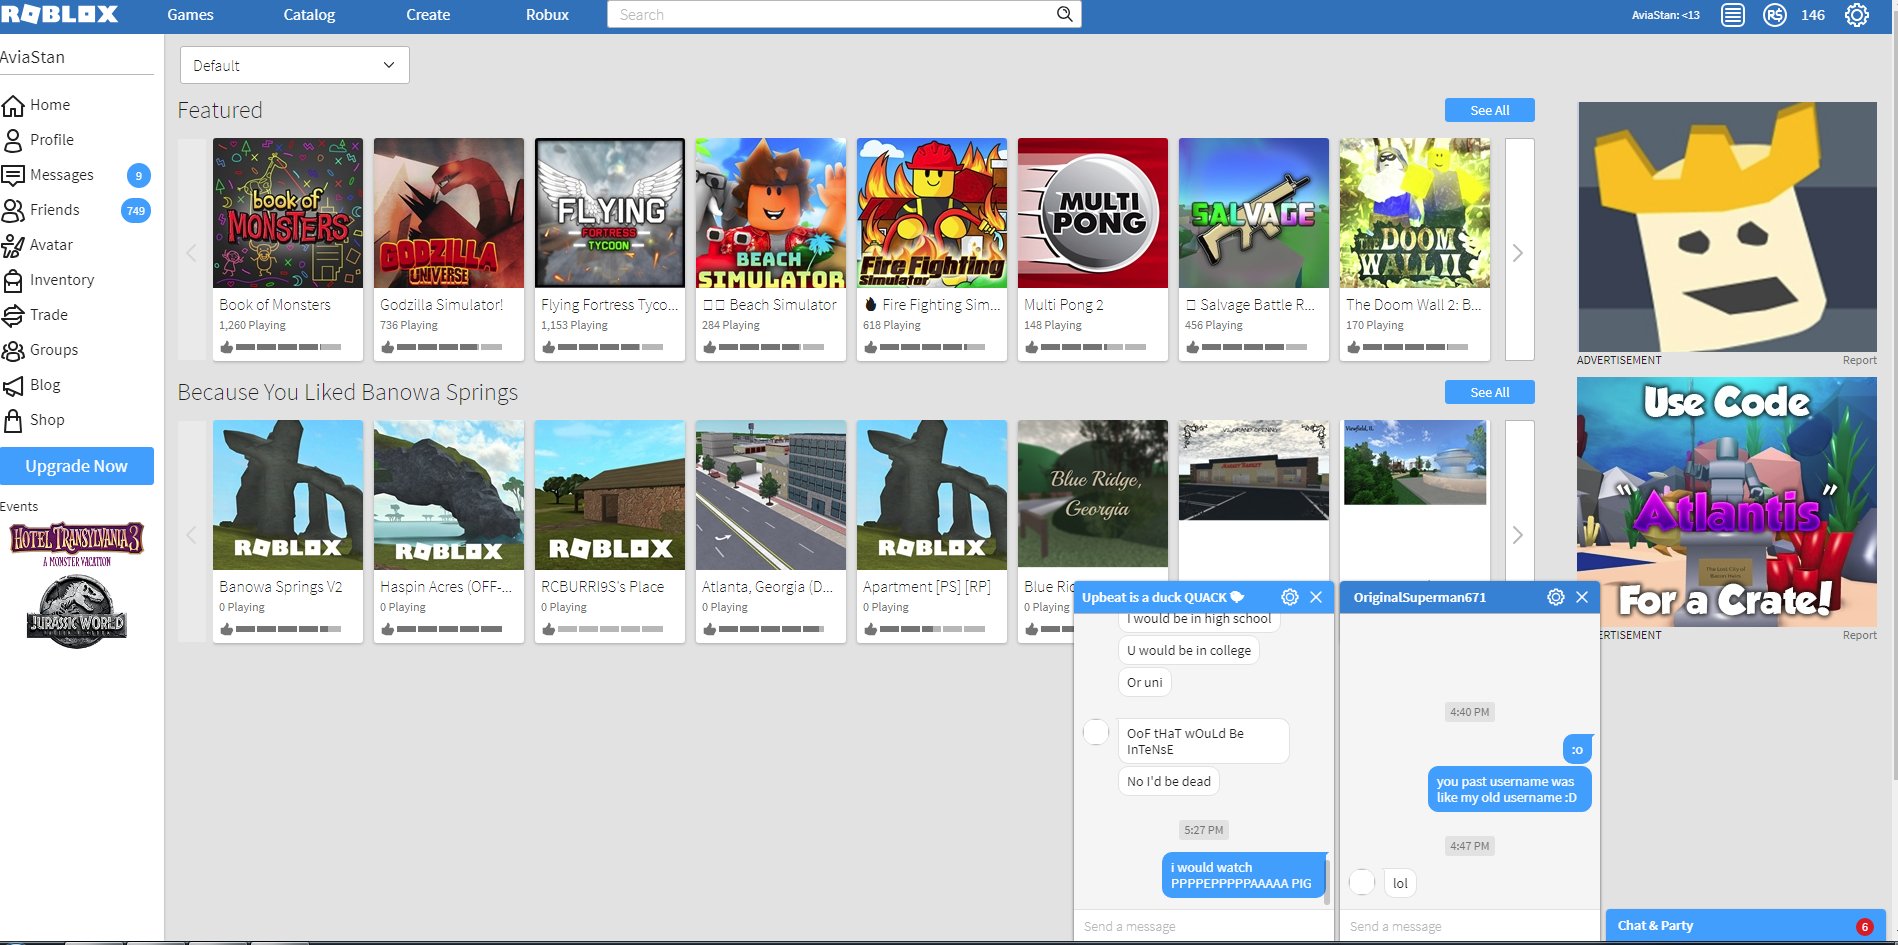The height and width of the screenshot is (945, 1898).
Task: Click the Upgrade Now button
Action: pos(77,466)
